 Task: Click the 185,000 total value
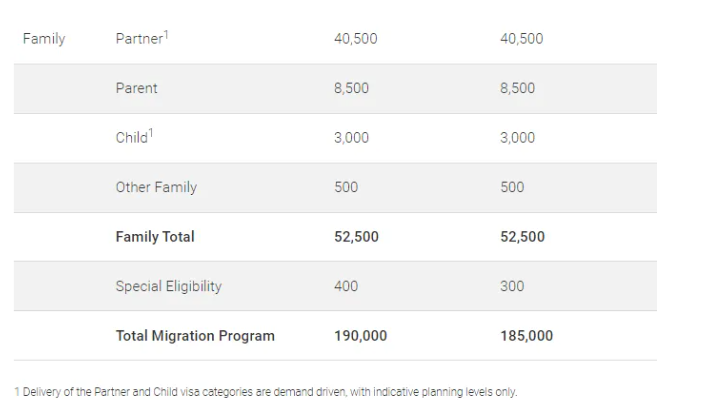coord(525,336)
